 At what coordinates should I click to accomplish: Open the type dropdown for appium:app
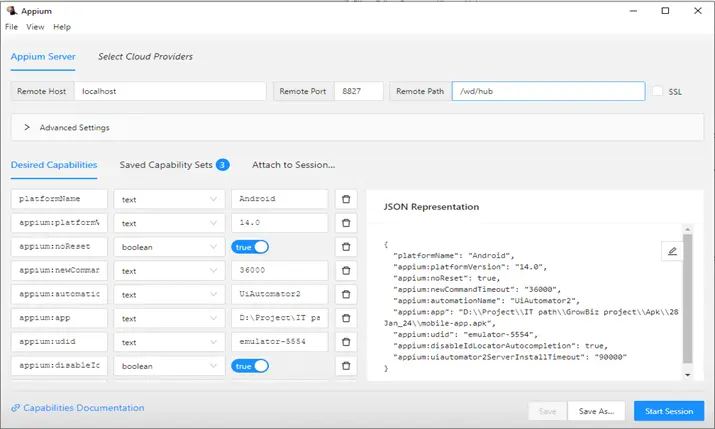point(169,318)
